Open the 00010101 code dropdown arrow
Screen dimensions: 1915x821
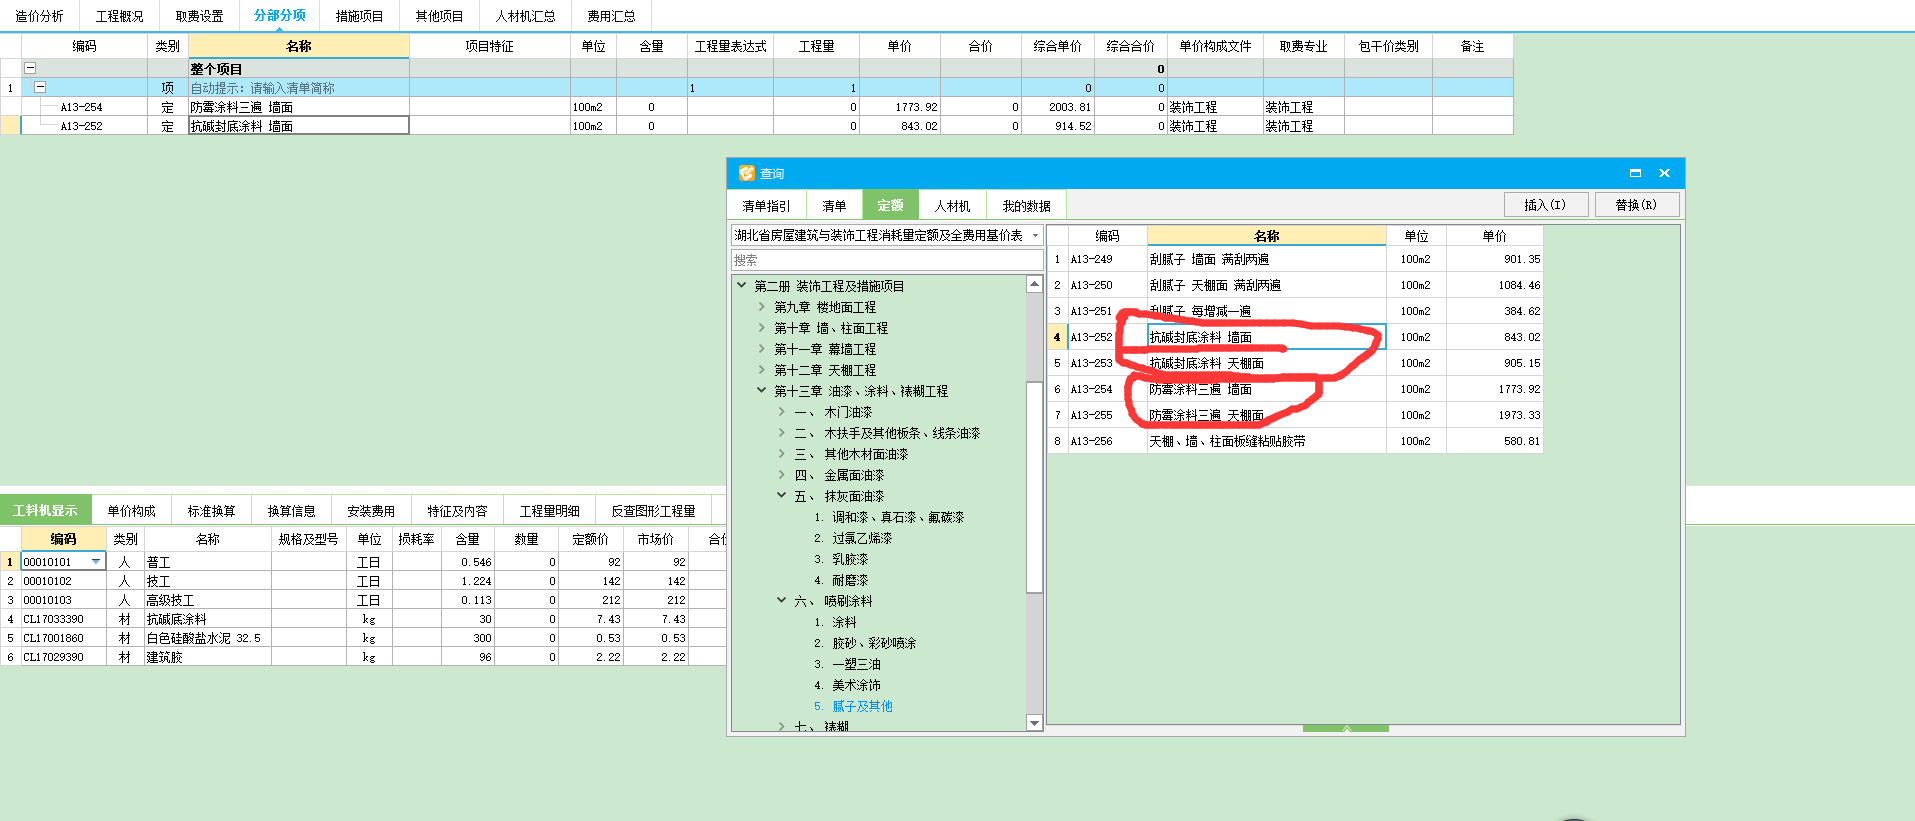[96, 561]
